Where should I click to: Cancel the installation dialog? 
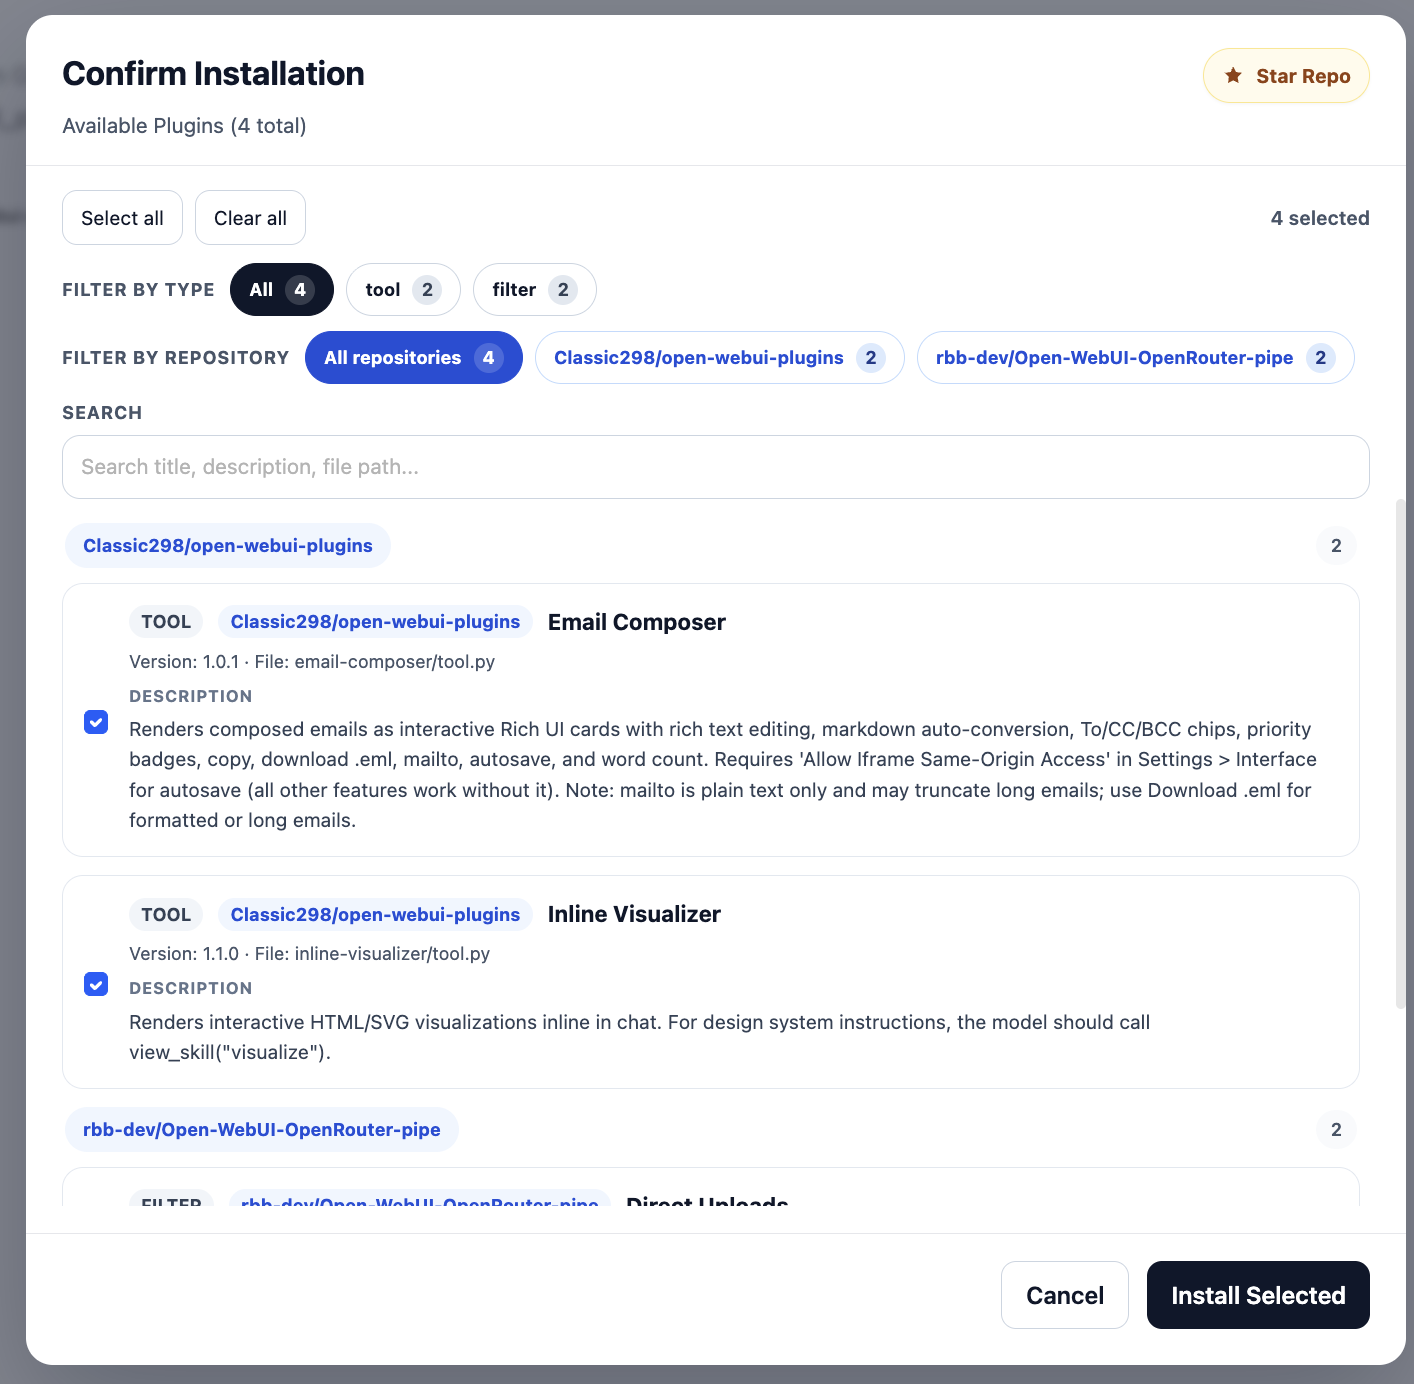click(1064, 1294)
